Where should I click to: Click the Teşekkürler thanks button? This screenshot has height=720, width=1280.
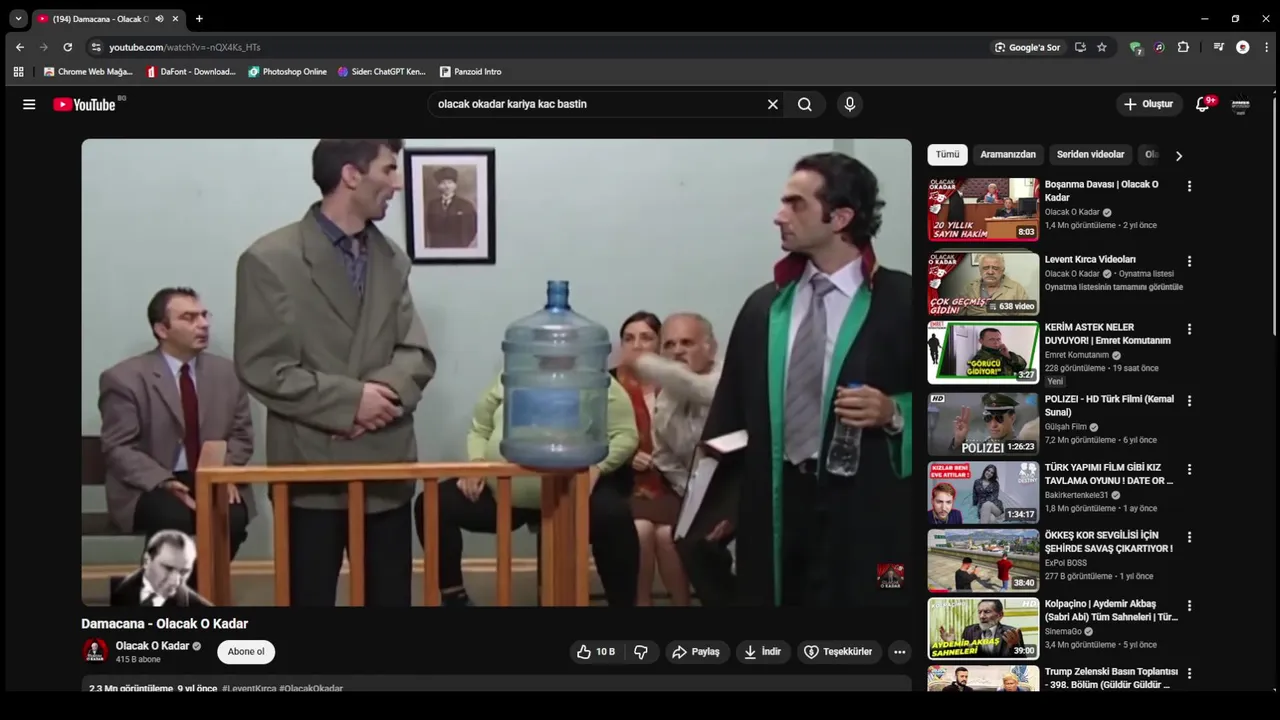click(839, 652)
